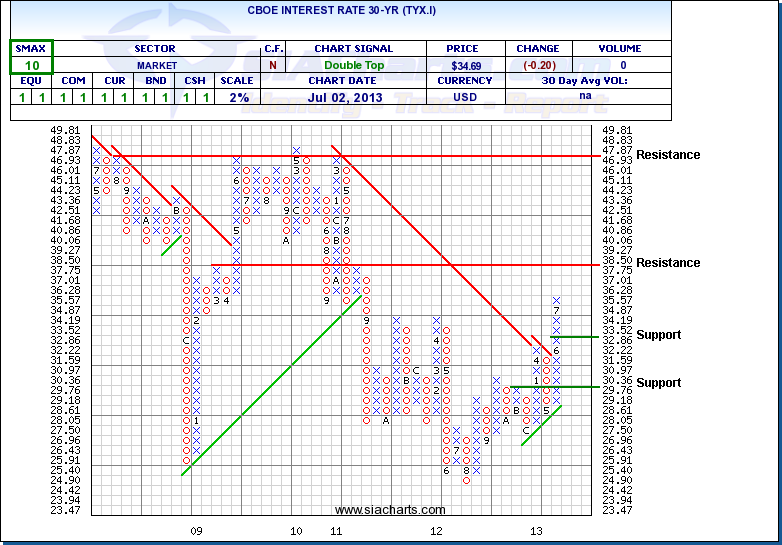Click the $34.69 price value
The height and width of the screenshot is (545, 782).
click(x=464, y=65)
